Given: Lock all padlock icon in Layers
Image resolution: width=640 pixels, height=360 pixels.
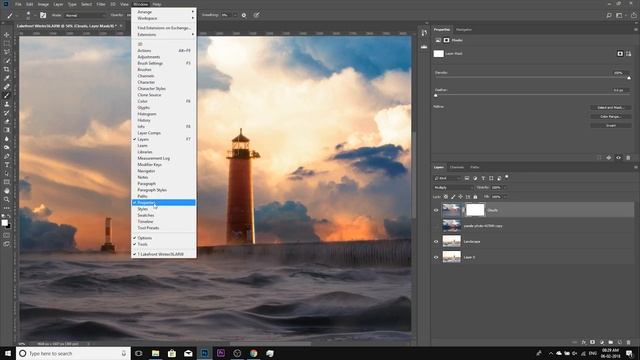Looking at the screenshot, I should coord(475,197).
